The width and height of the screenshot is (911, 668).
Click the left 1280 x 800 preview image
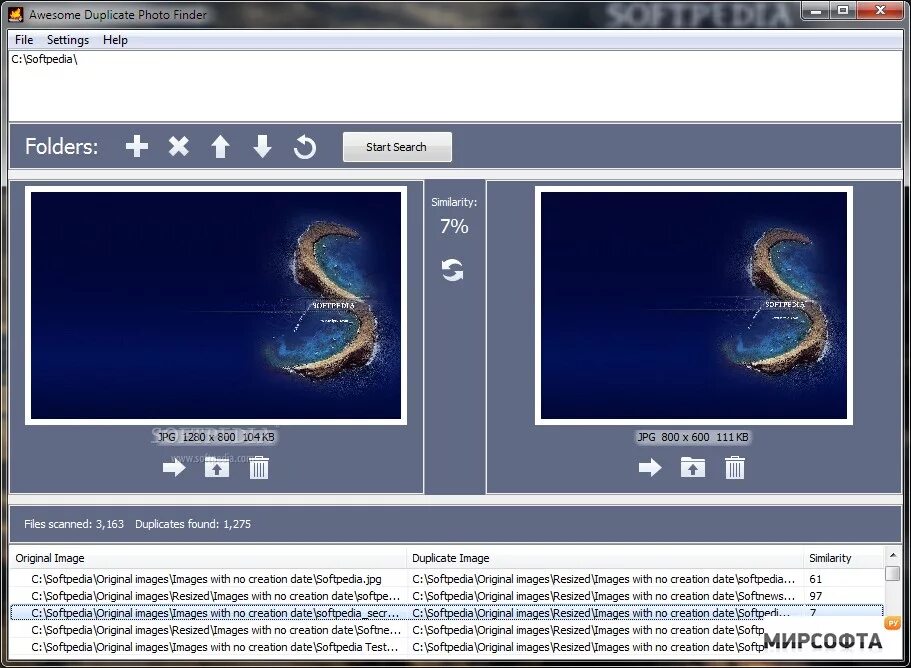216,306
